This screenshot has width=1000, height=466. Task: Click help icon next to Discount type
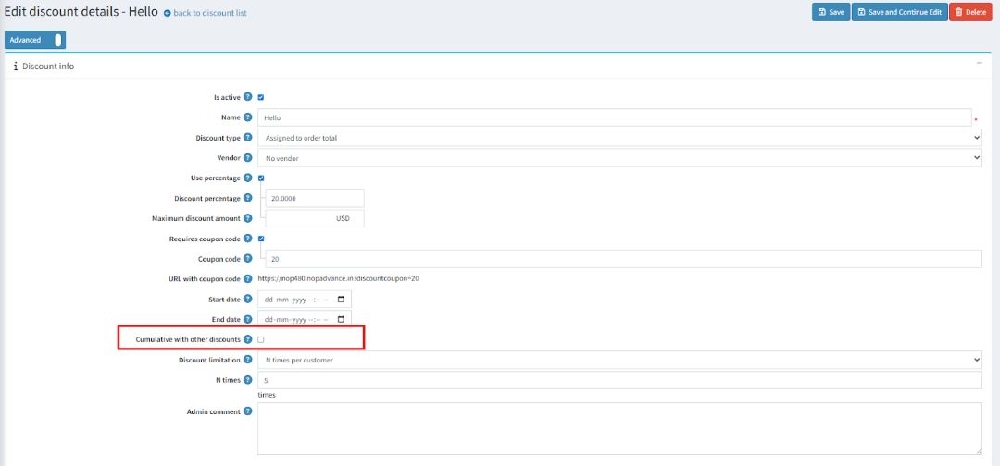pos(248,138)
